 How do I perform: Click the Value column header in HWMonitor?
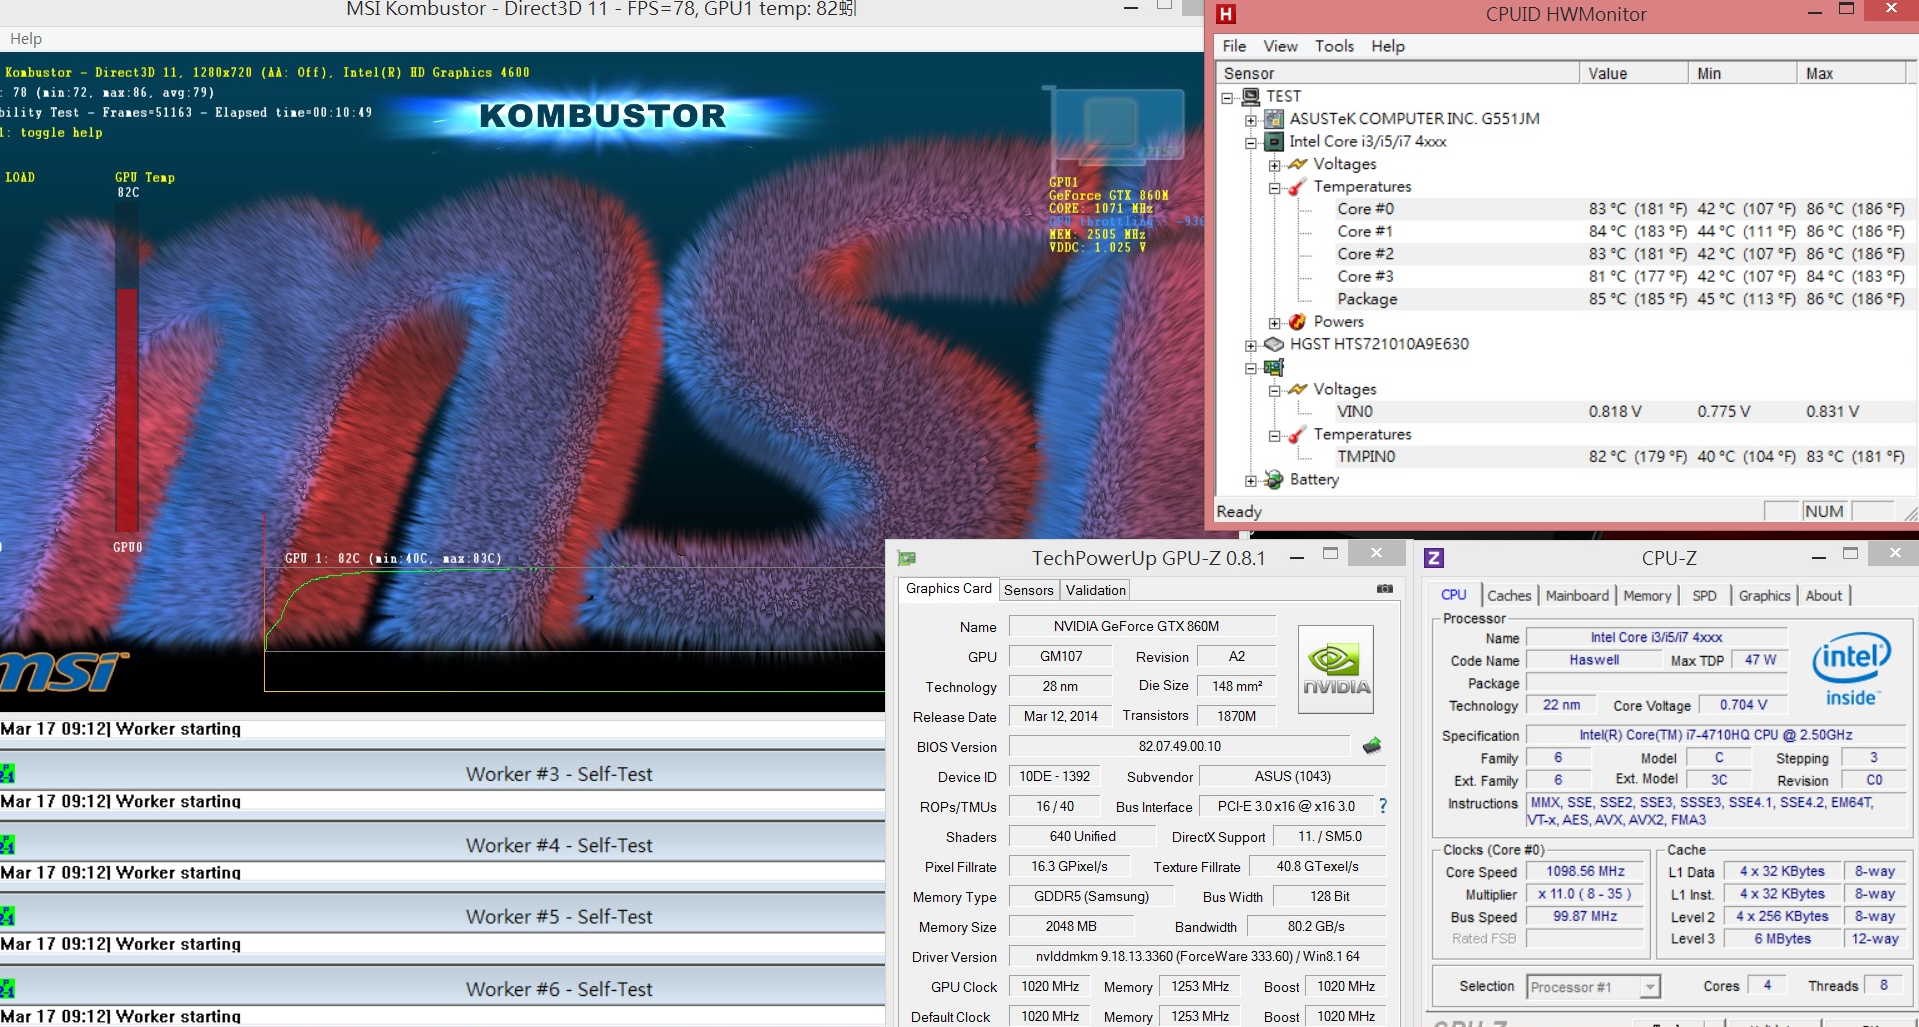coord(1634,73)
